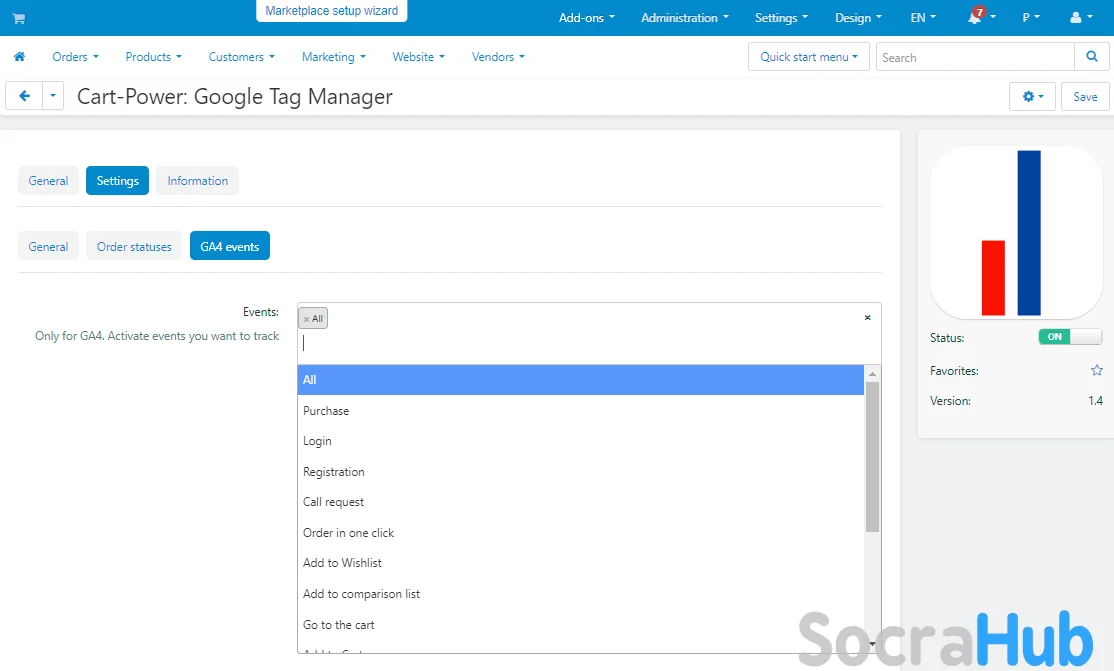1114x671 pixels.
Task: Remove the 'All' tag from Events
Action: (x=306, y=319)
